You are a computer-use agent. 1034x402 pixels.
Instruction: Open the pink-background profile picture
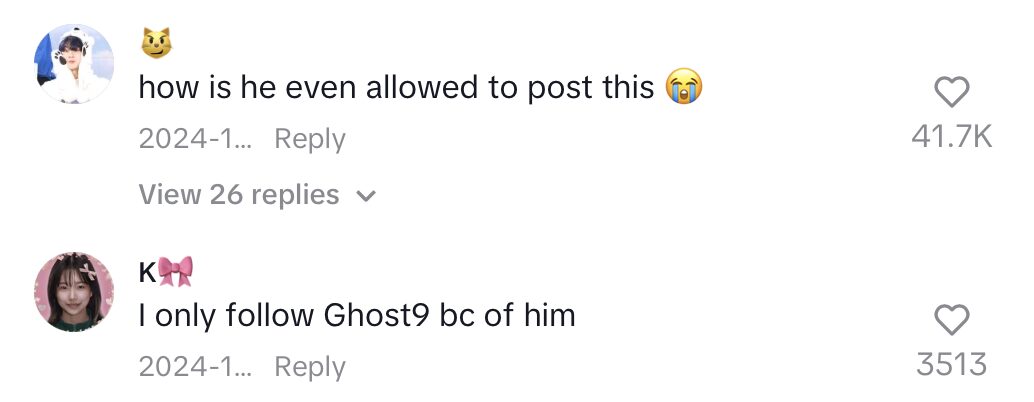pyautogui.click(x=74, y=291)
